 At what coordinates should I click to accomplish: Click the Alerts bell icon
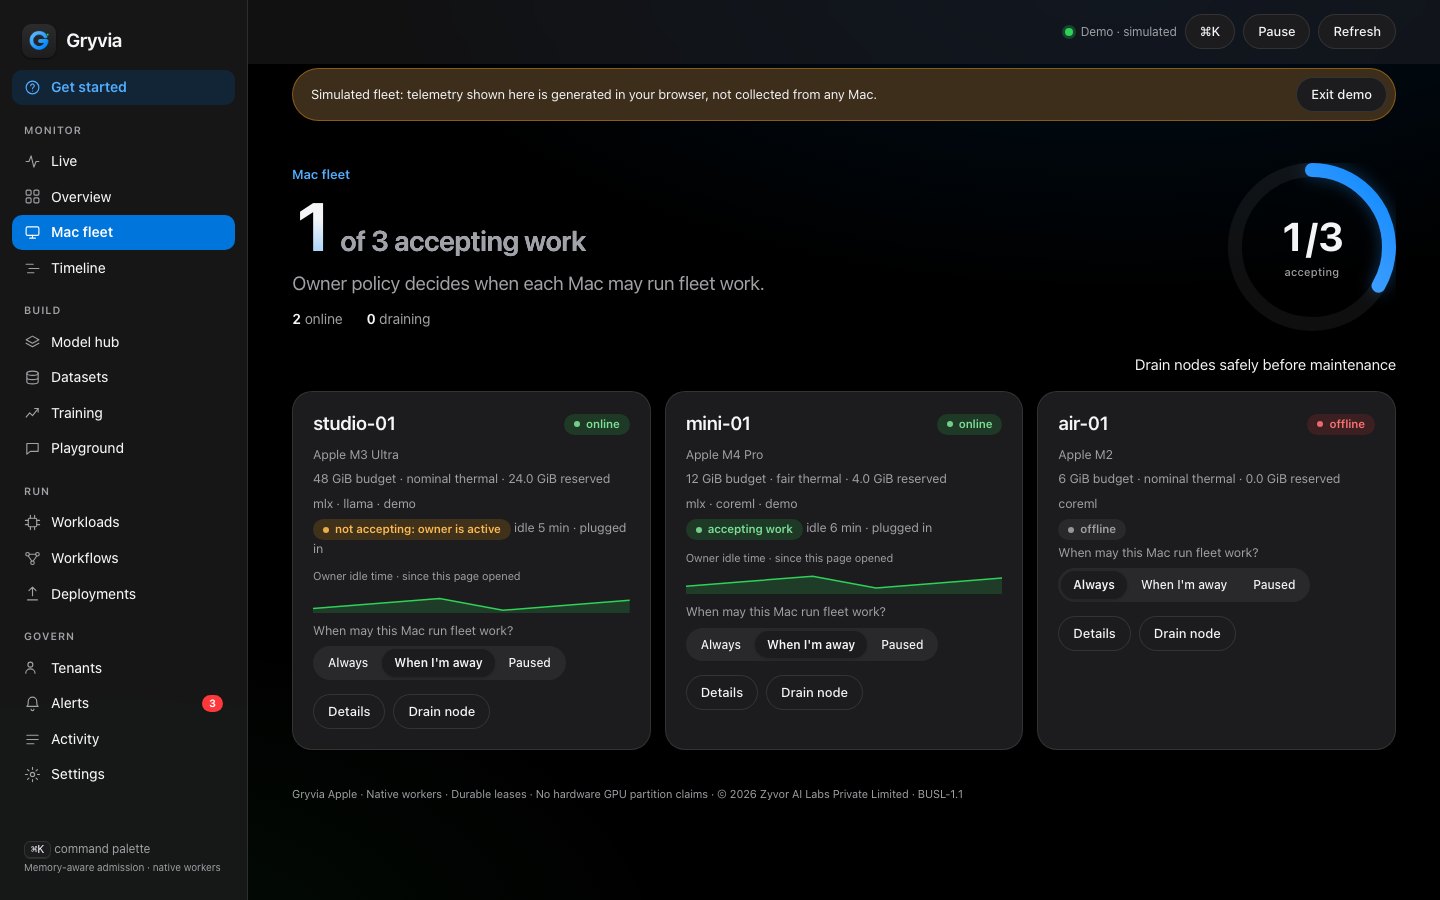point(33,703)
